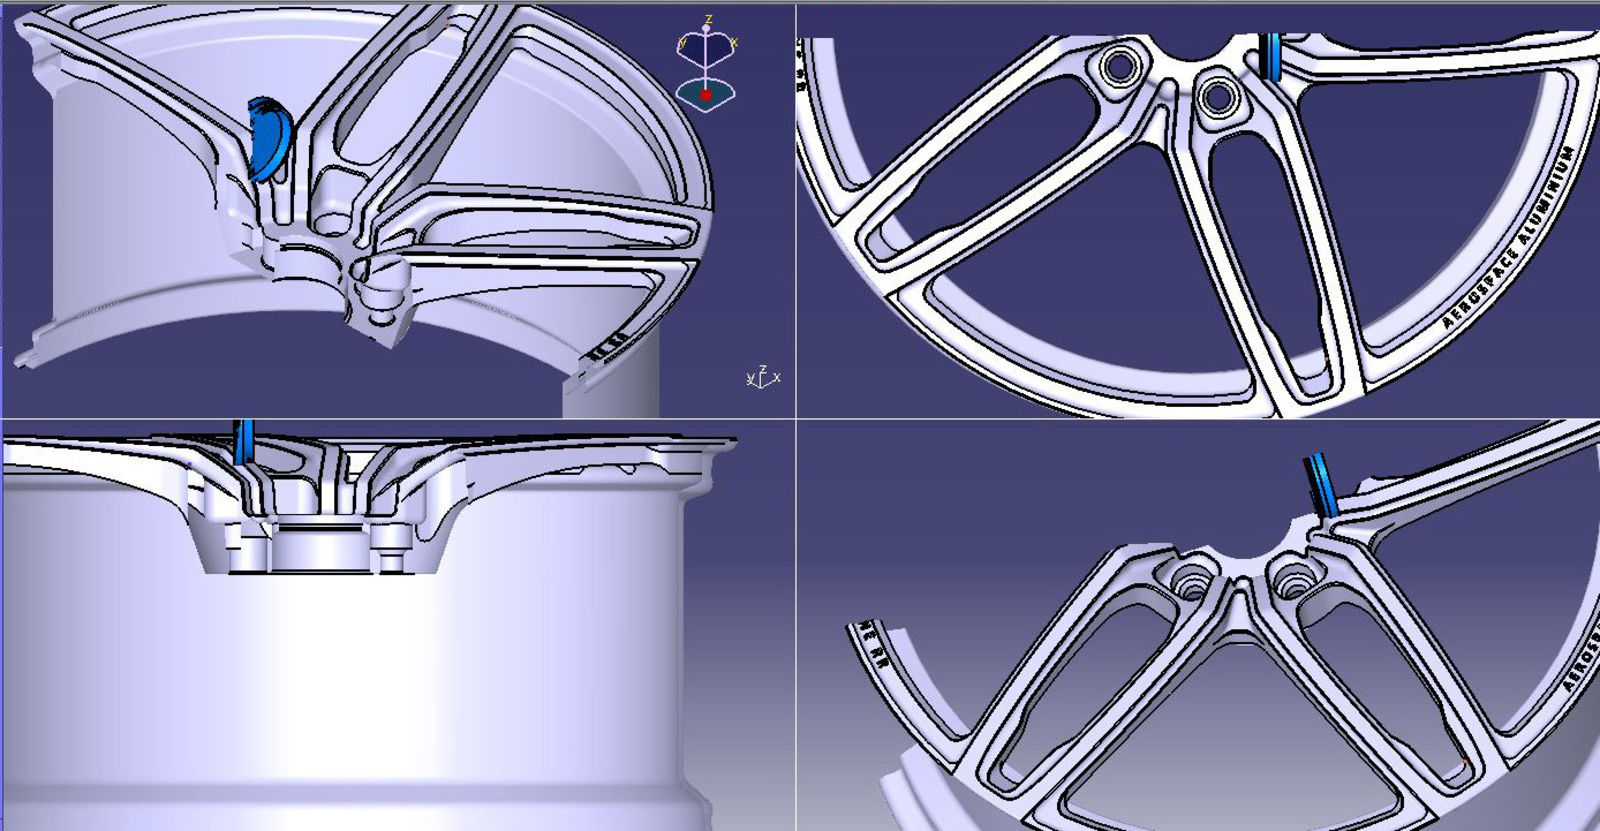The height and width of the screenshot is (831, 1600).
Task: Click the horizontal divider between the viewports
Action: (x=400, y=418)
